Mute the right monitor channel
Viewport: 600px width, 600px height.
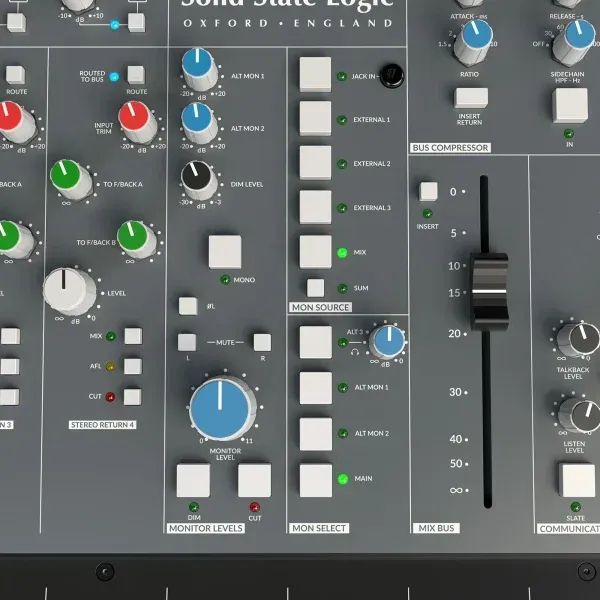tap(262, 342)
